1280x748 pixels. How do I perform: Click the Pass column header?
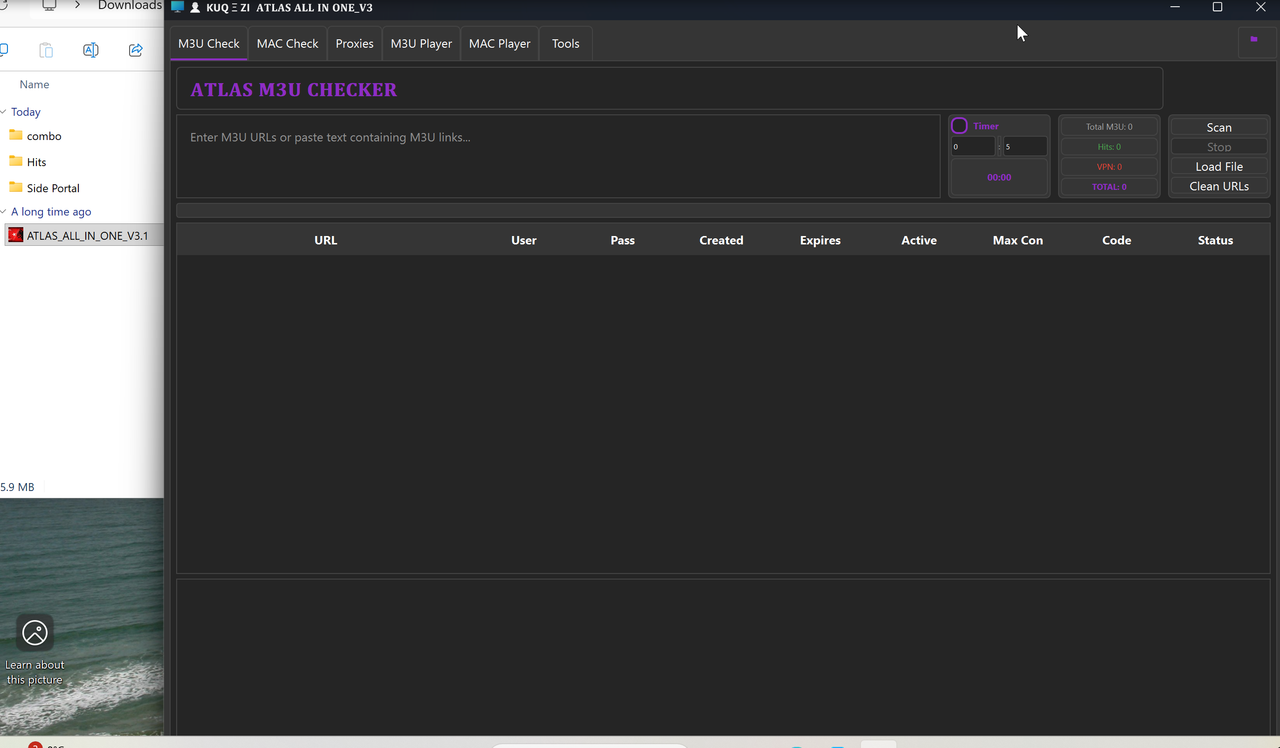pos(623,240)
